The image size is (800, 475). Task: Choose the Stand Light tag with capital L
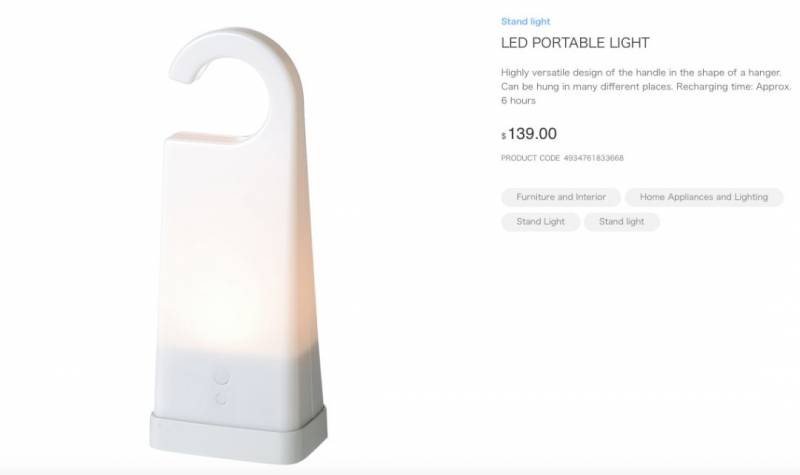coord(540,221)
